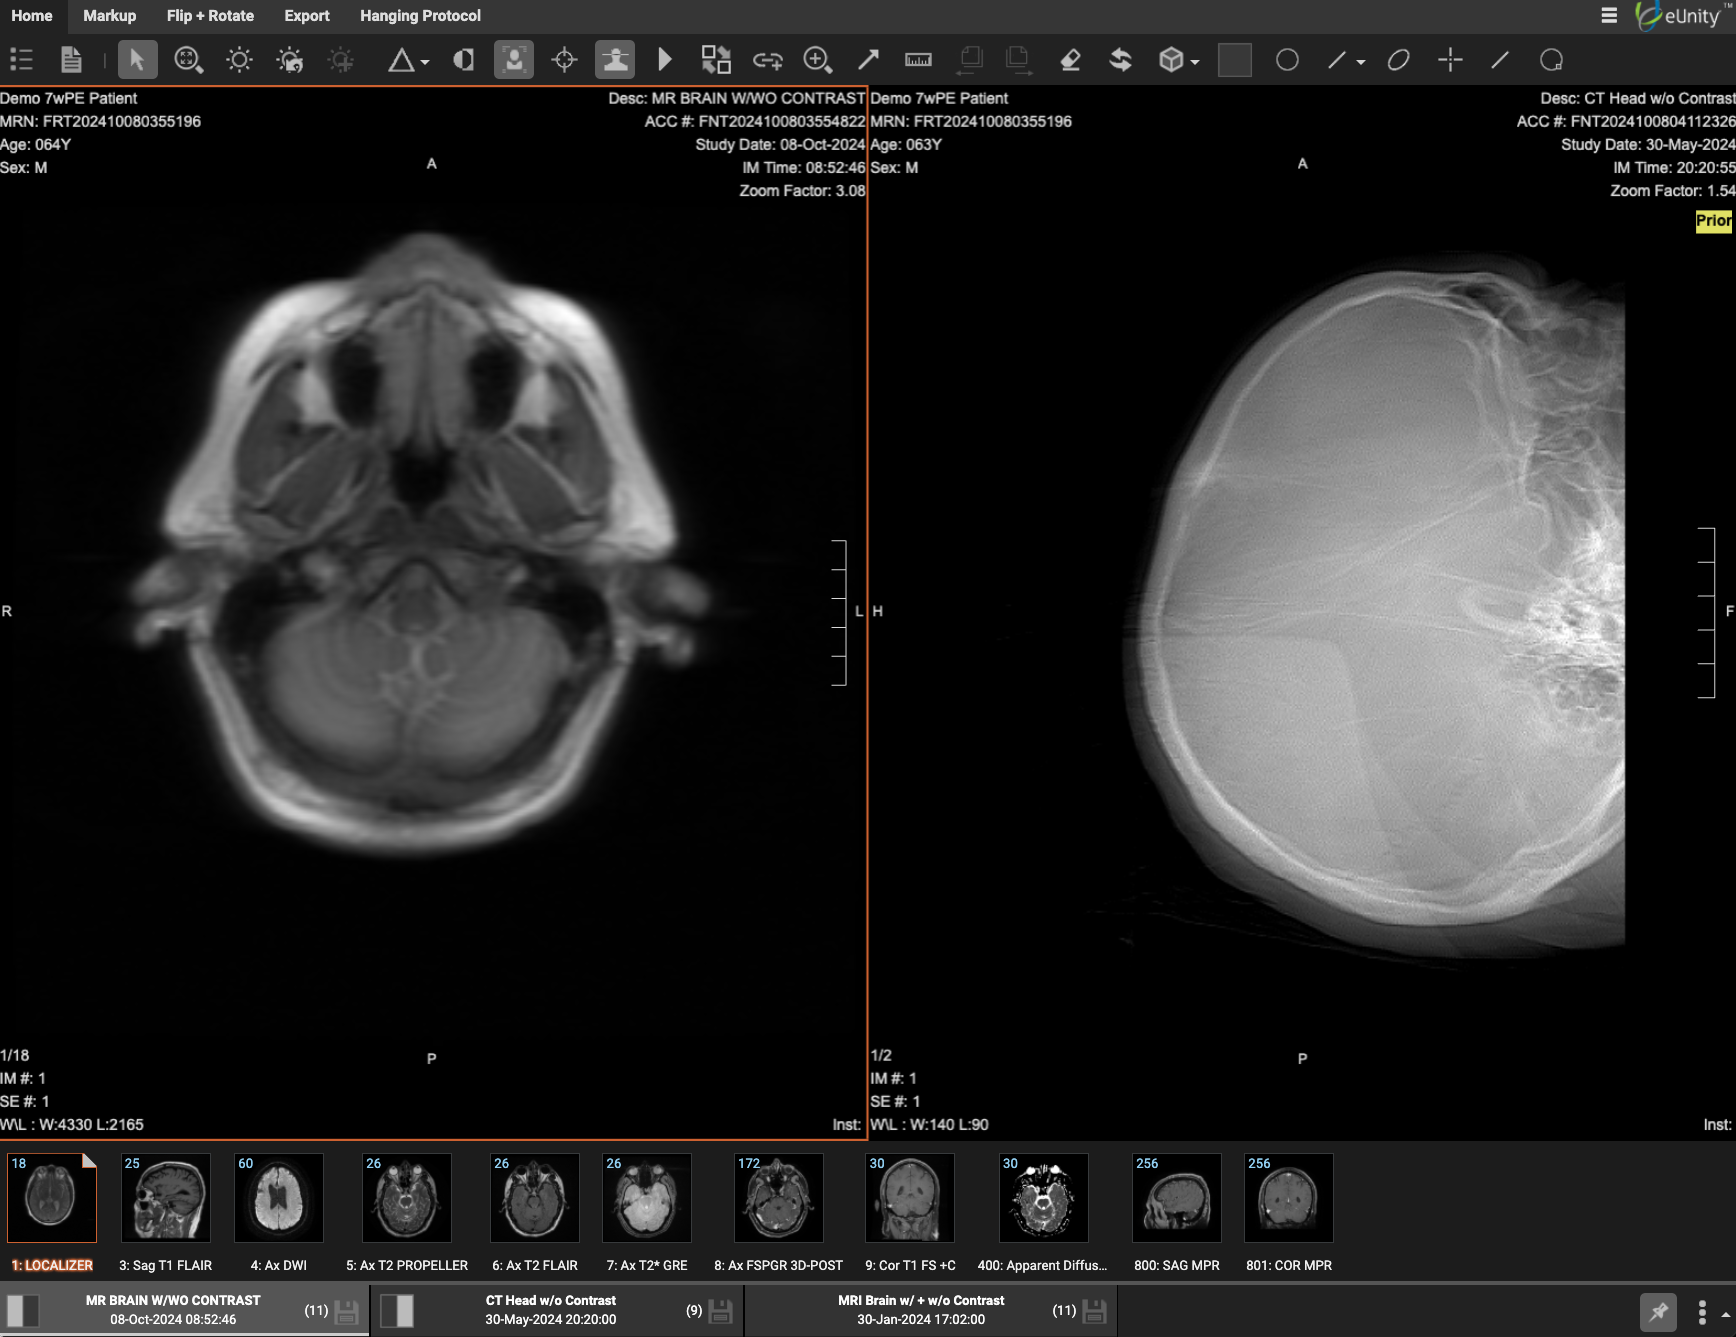
Task: Select the ellipse annotation tool
Action: pos(1398,60)
